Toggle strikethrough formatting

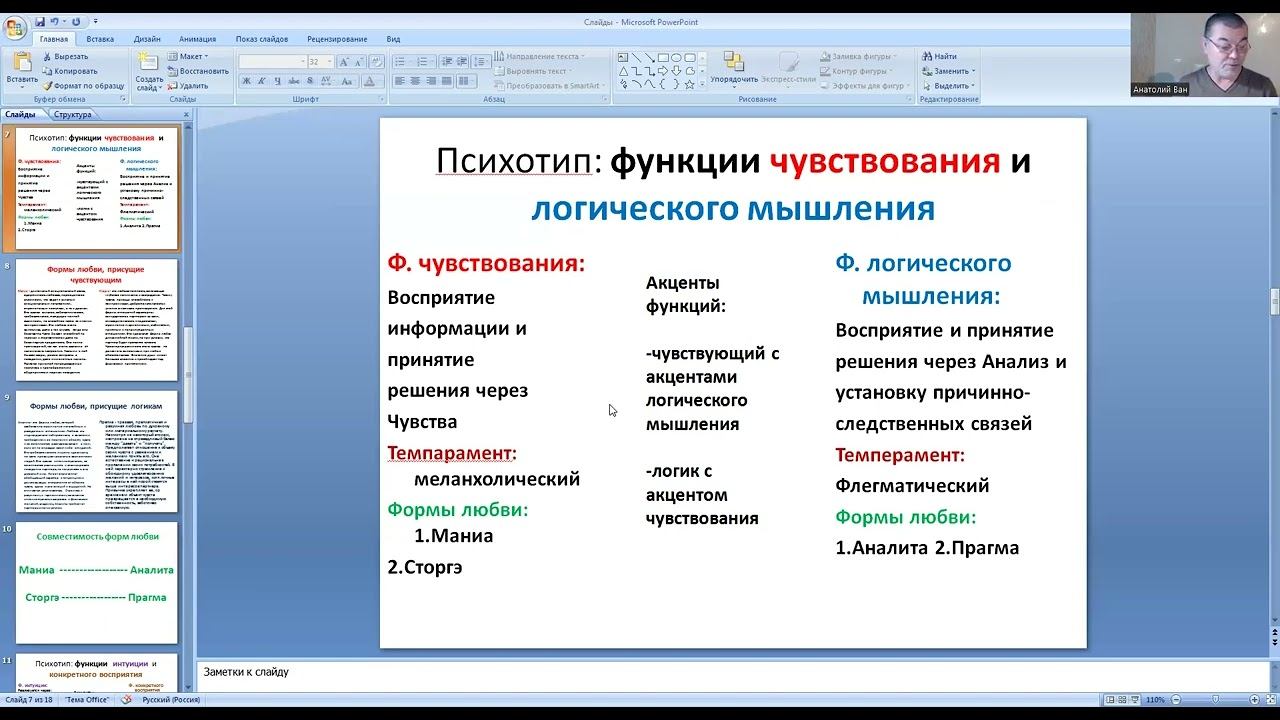pos(294,81)
